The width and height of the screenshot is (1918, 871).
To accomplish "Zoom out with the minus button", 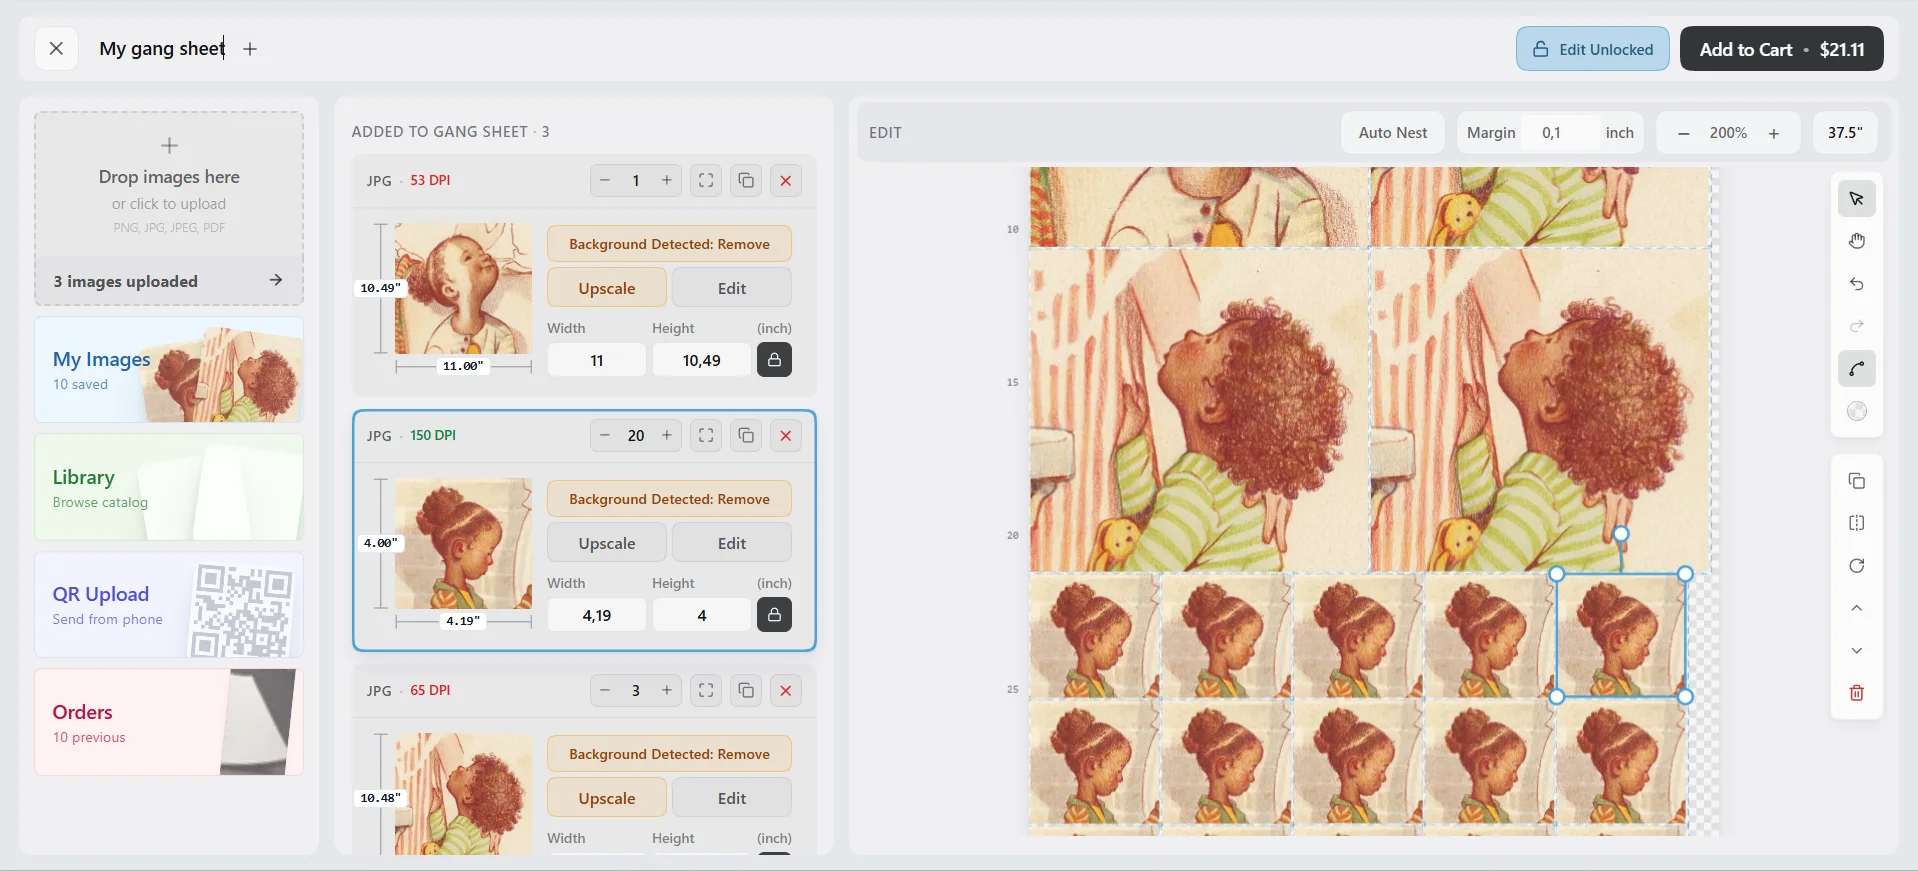I will click(x=1684, y=133).
